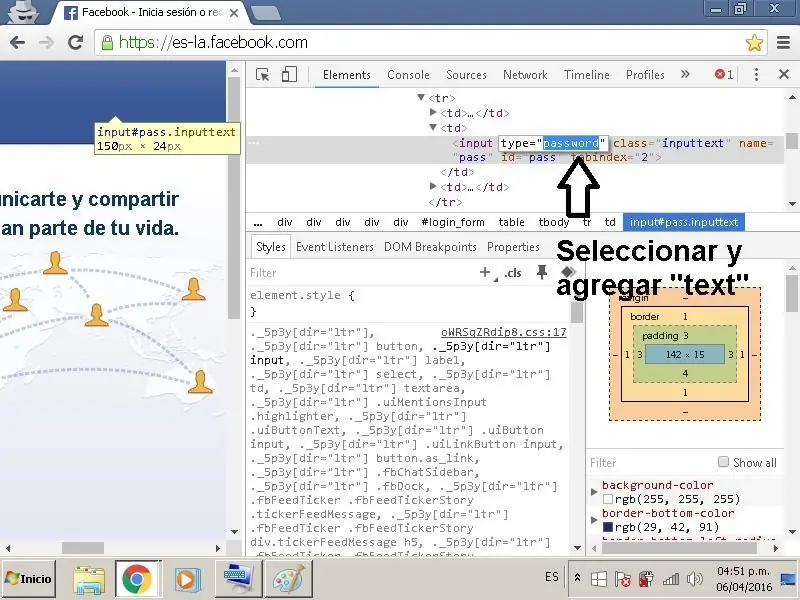
Task: Expand background-color computed property
Action: tap(594, 492)
